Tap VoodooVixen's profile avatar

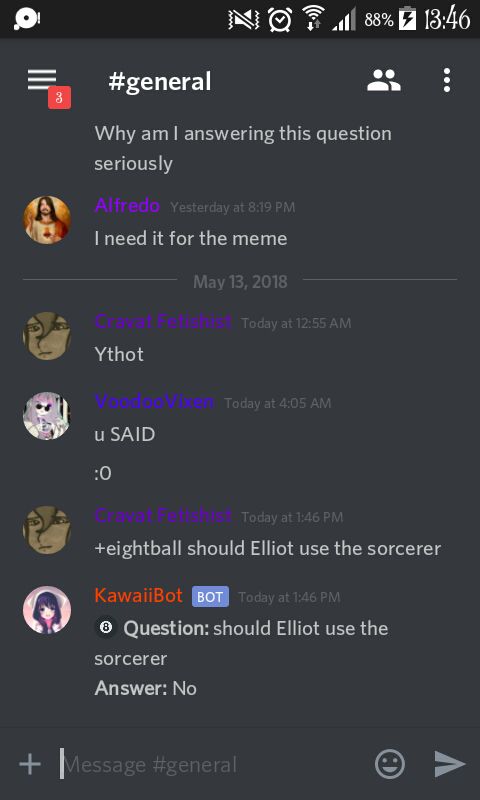pyautogui.click(x=47, y=416)
